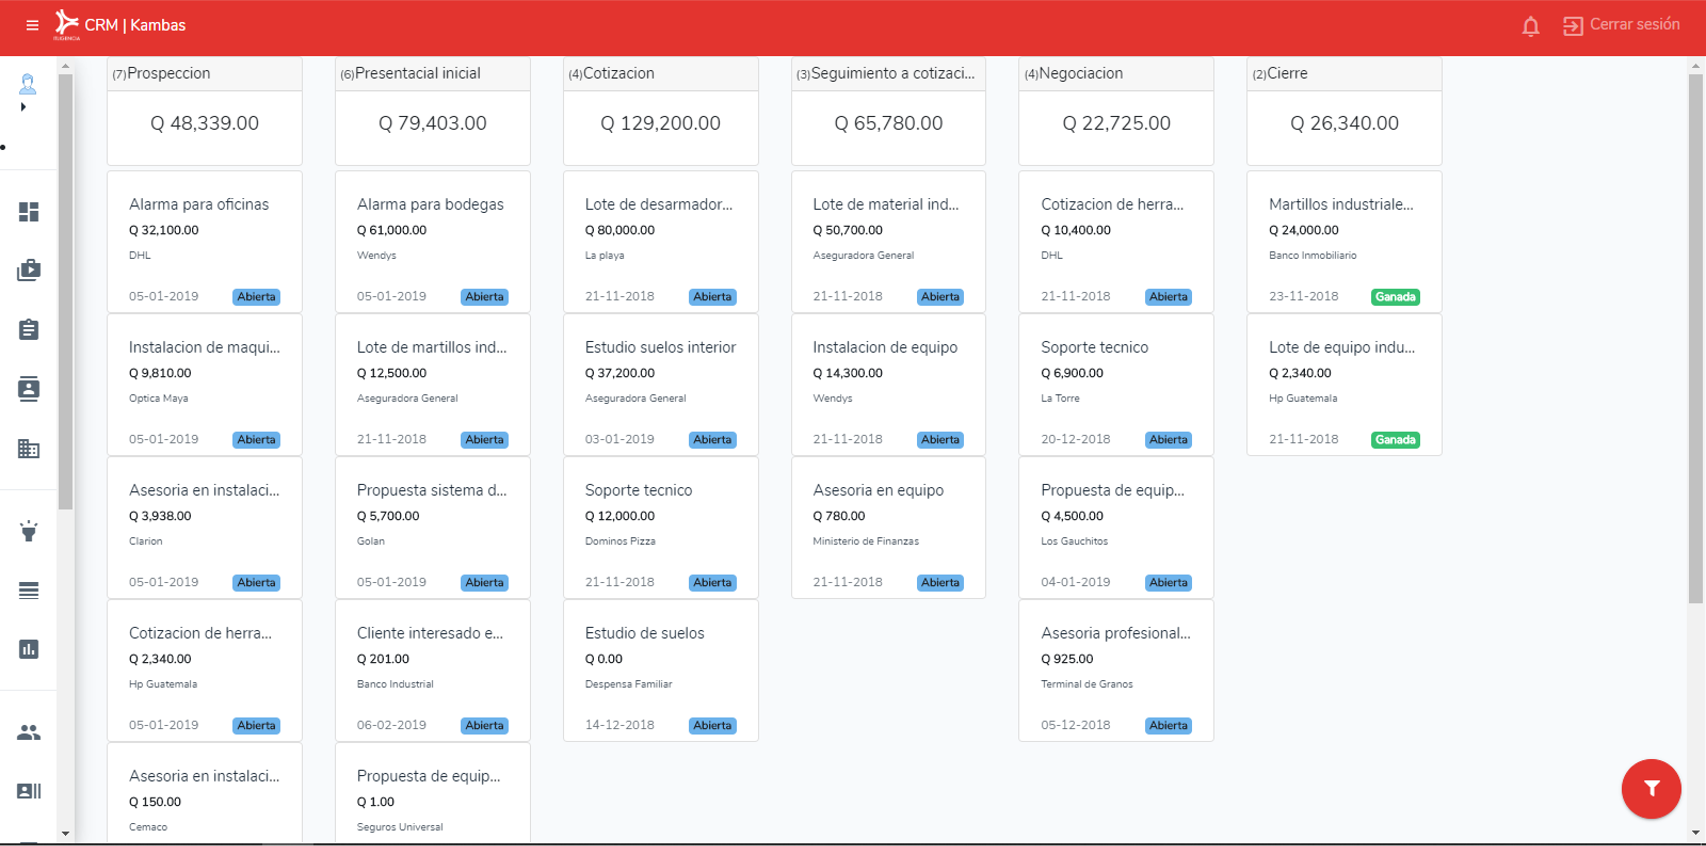Expand the user profile arrow in sidebar
This screenshot has width=1706, height=846.
click(x=23, y=107)
